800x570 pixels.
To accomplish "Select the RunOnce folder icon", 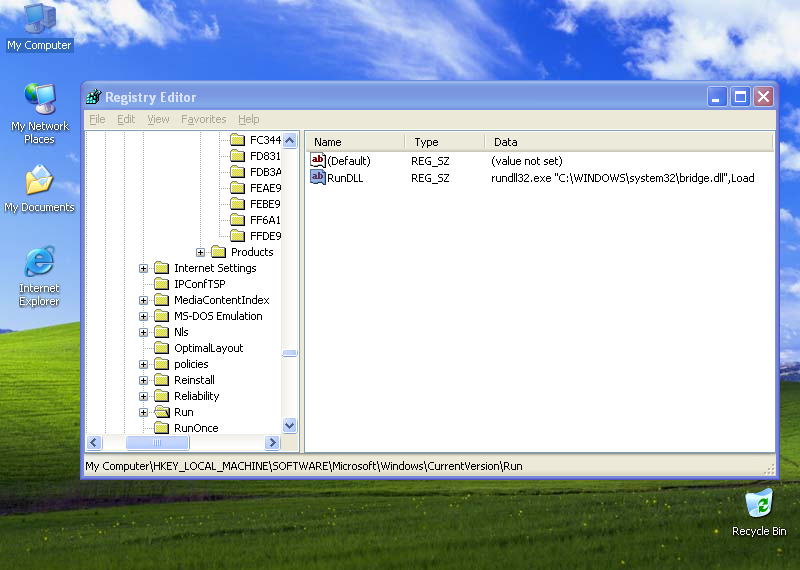I will pyautogui.click(x=162, y=428).
